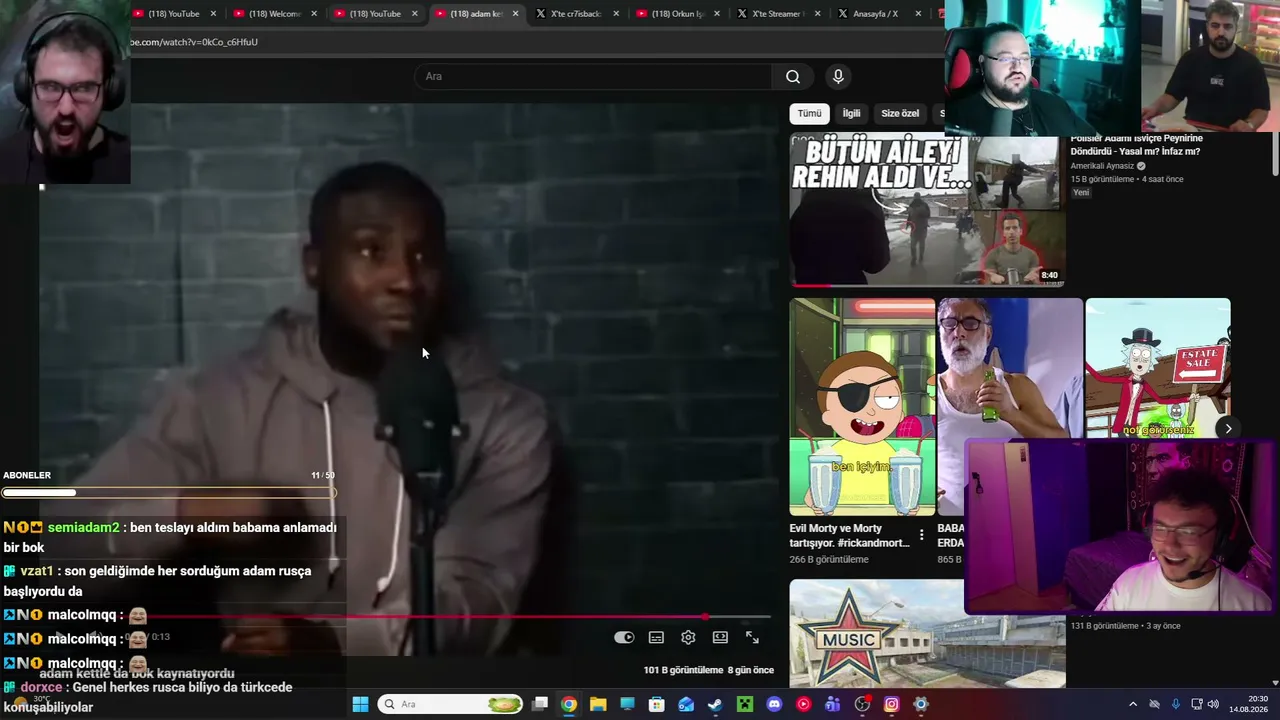Click the video duration label '8:40'
Image resolution: width=1280 pixels, height=720 pixels.
[1049, 275]
